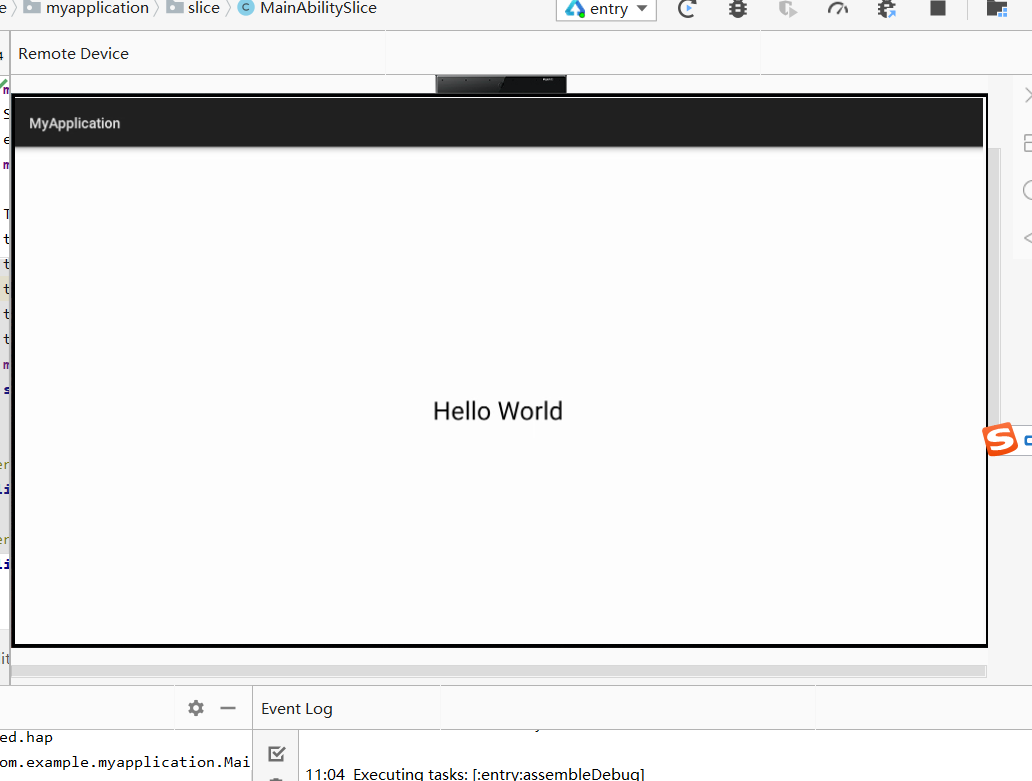The height and width of the screenshot is (781, 1032).
Task: Open run panel settings gear
Action: tap(195, 707)
